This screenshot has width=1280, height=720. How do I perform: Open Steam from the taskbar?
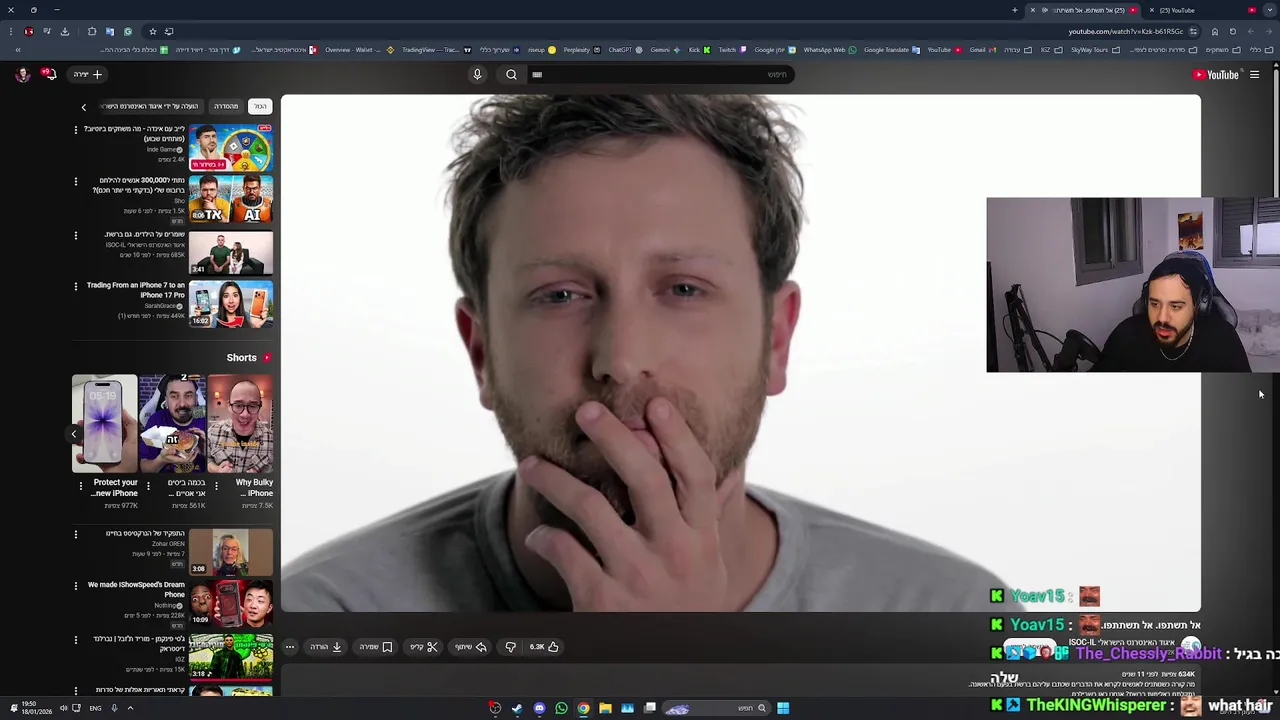point(517,708)
